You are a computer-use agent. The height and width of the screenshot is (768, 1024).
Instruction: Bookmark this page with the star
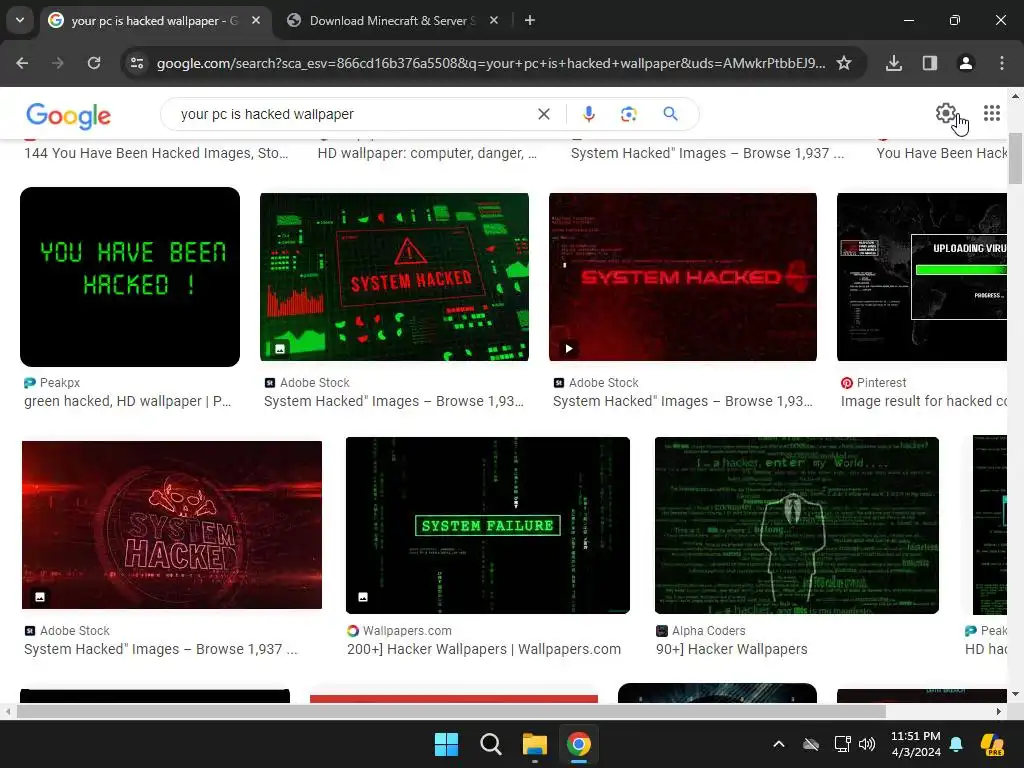[844, 63]
